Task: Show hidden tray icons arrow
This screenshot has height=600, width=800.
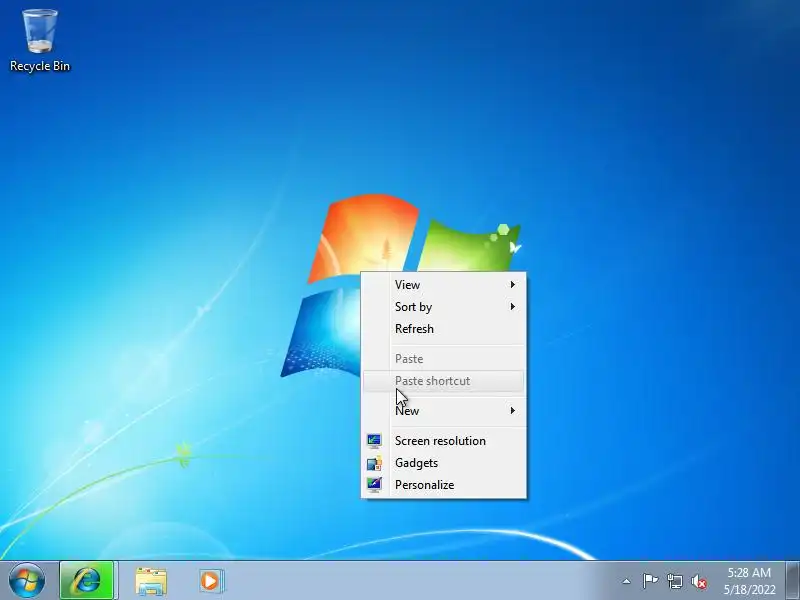Action: [627, 581]
